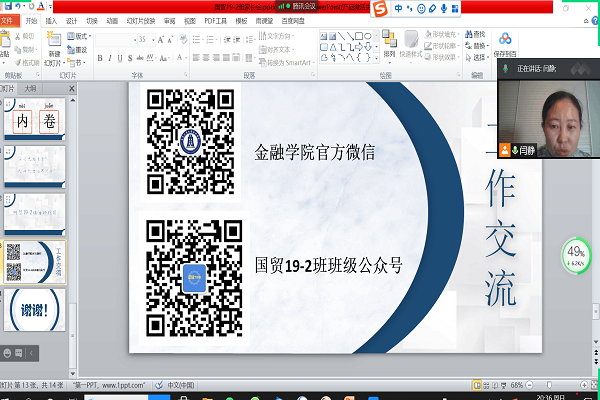Click the Reset (重设) slide button
The width and height of the screenshot is (600, 400).
pos(77,50)
